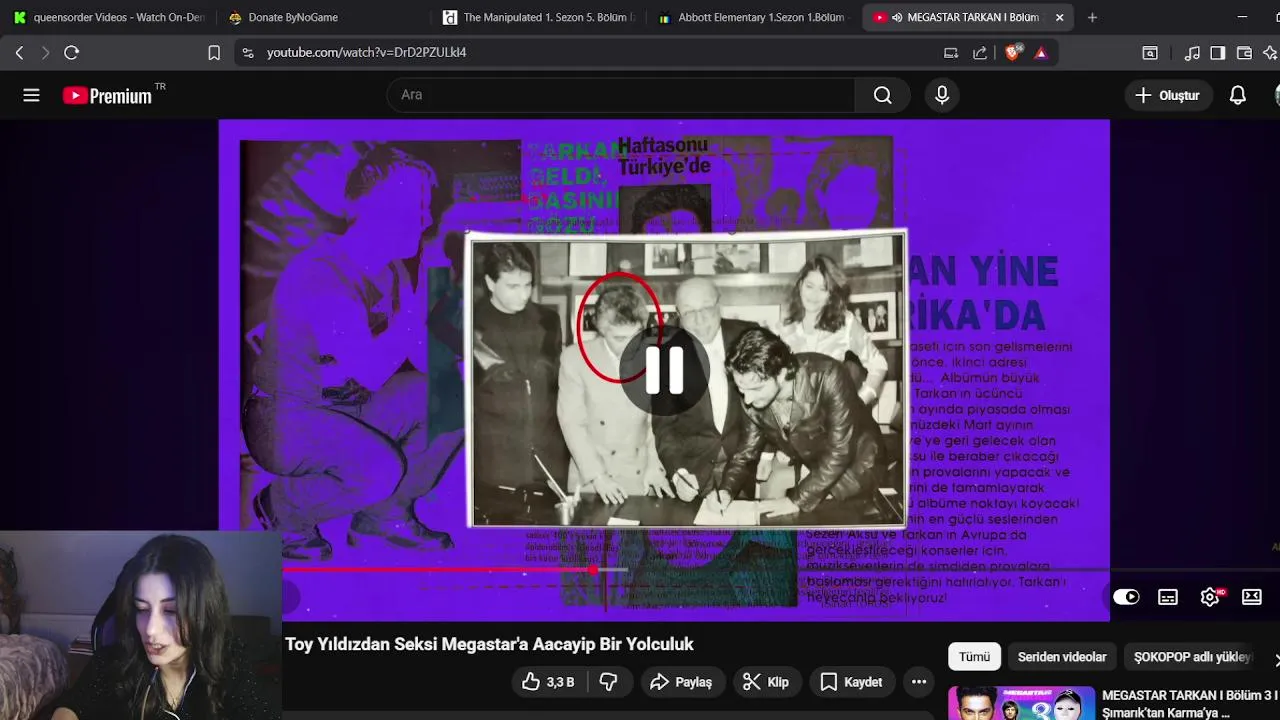Bookmark this page icon
The height and width of the screenshot is (720, 1280).
click(x=214, y=53)
